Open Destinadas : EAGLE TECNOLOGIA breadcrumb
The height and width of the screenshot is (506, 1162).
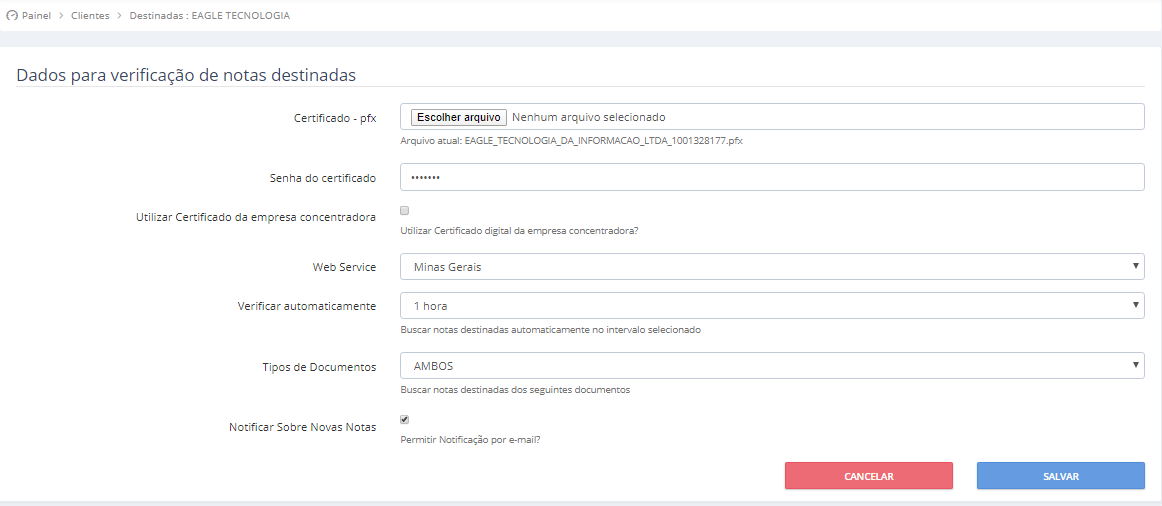210,16
